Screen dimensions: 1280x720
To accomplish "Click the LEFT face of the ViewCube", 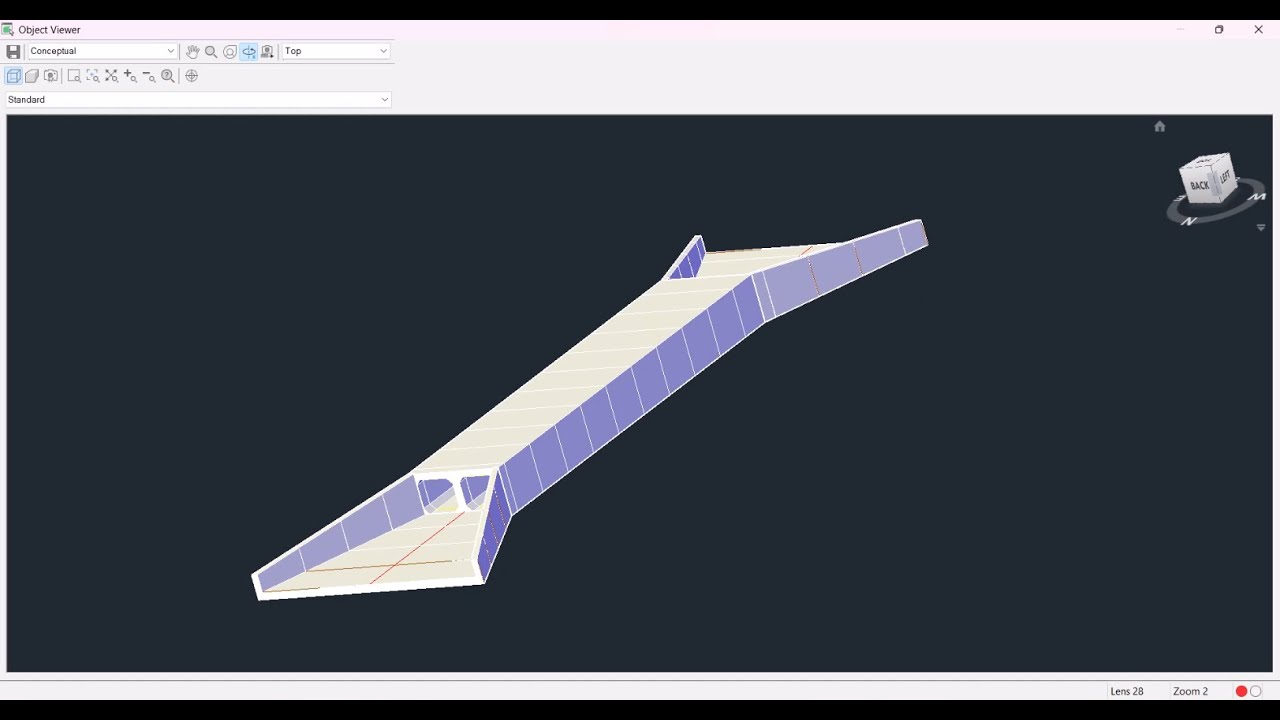I will (1225, 177).
